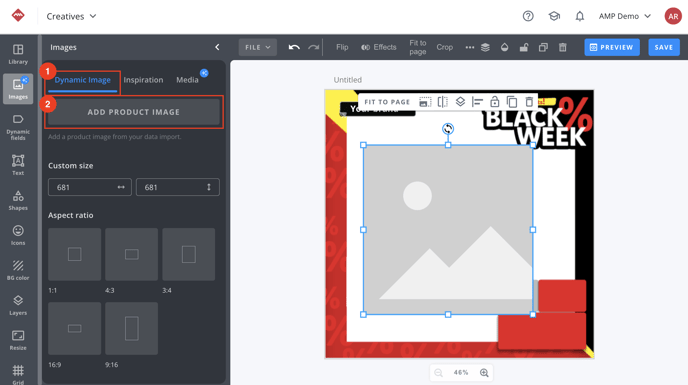The image size is (688, 385).
Task: Click the duplicate icon in top toolbar
Action: pyautogui.click(x=543, y=47)
